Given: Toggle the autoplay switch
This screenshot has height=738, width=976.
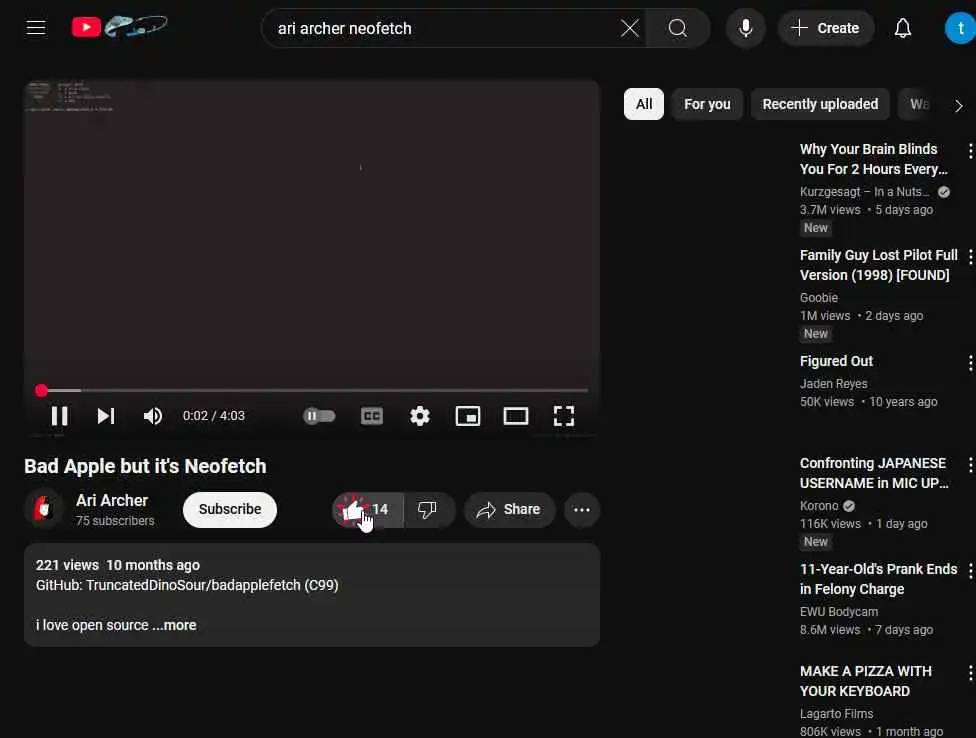Looking at the screenshot, I should (x=319, y=416).
